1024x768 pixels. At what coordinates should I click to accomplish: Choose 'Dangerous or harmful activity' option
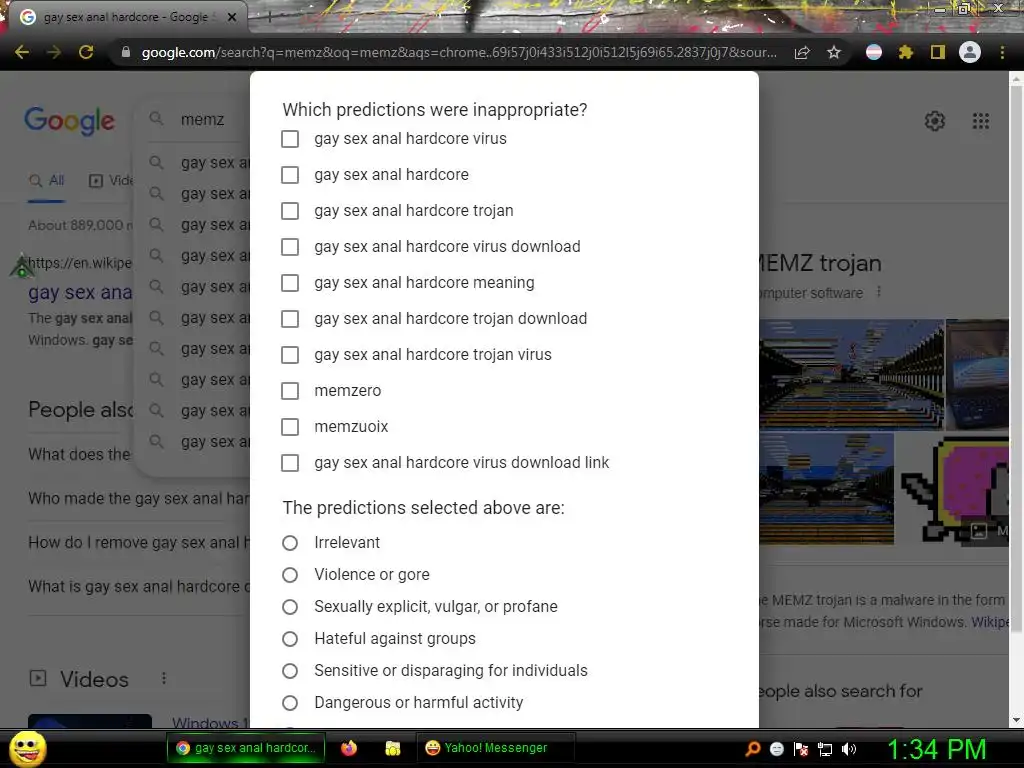[290, 703]
